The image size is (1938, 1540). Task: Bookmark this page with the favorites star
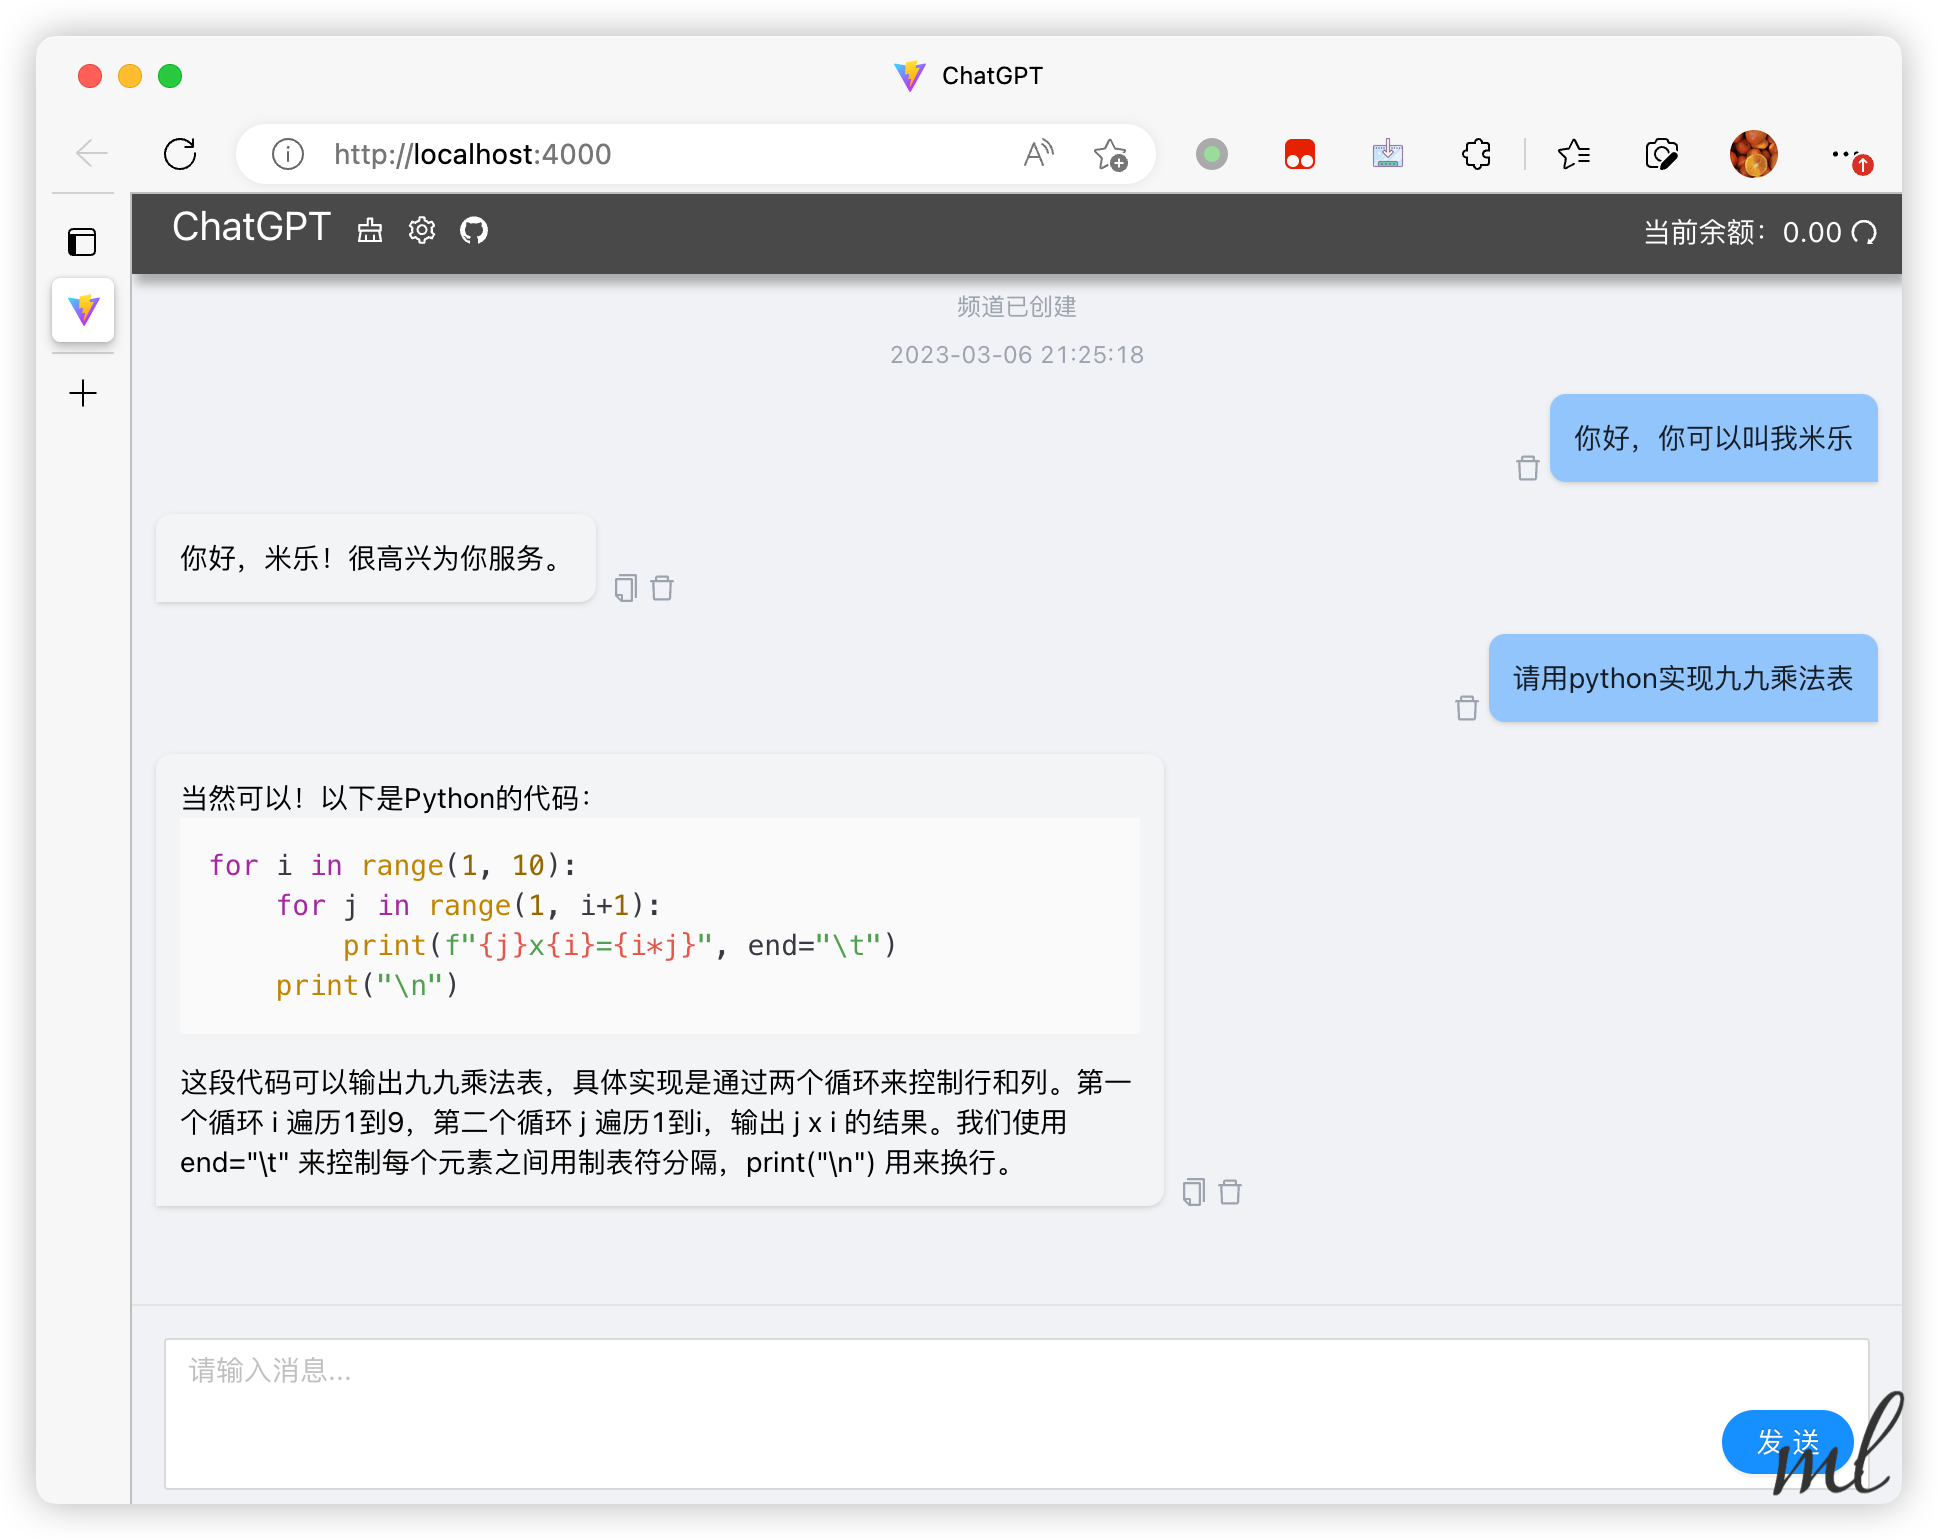coord(1110,155)
